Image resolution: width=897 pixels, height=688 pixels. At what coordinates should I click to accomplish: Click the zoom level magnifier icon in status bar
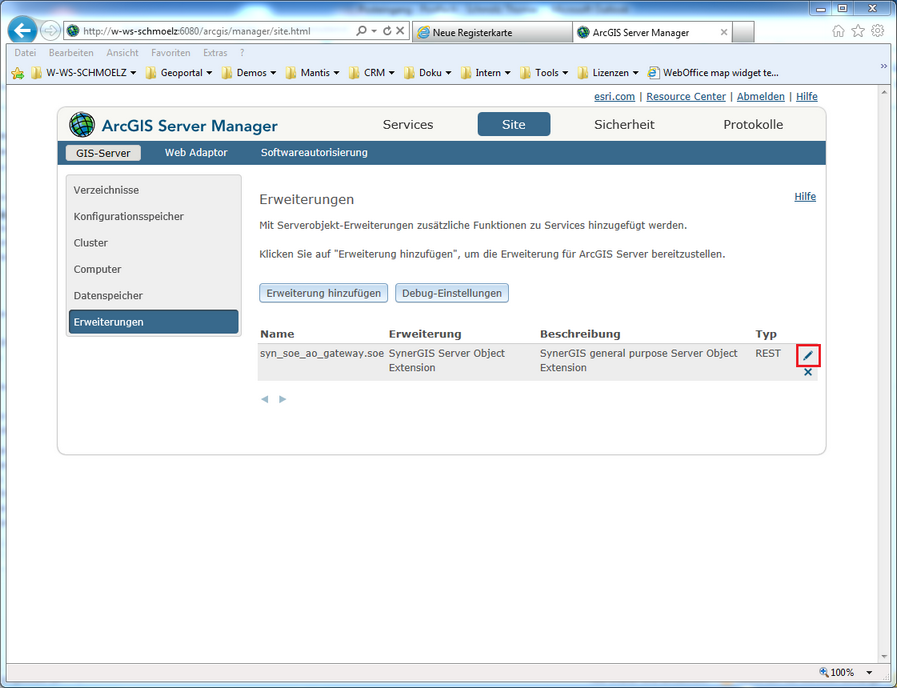823,672
